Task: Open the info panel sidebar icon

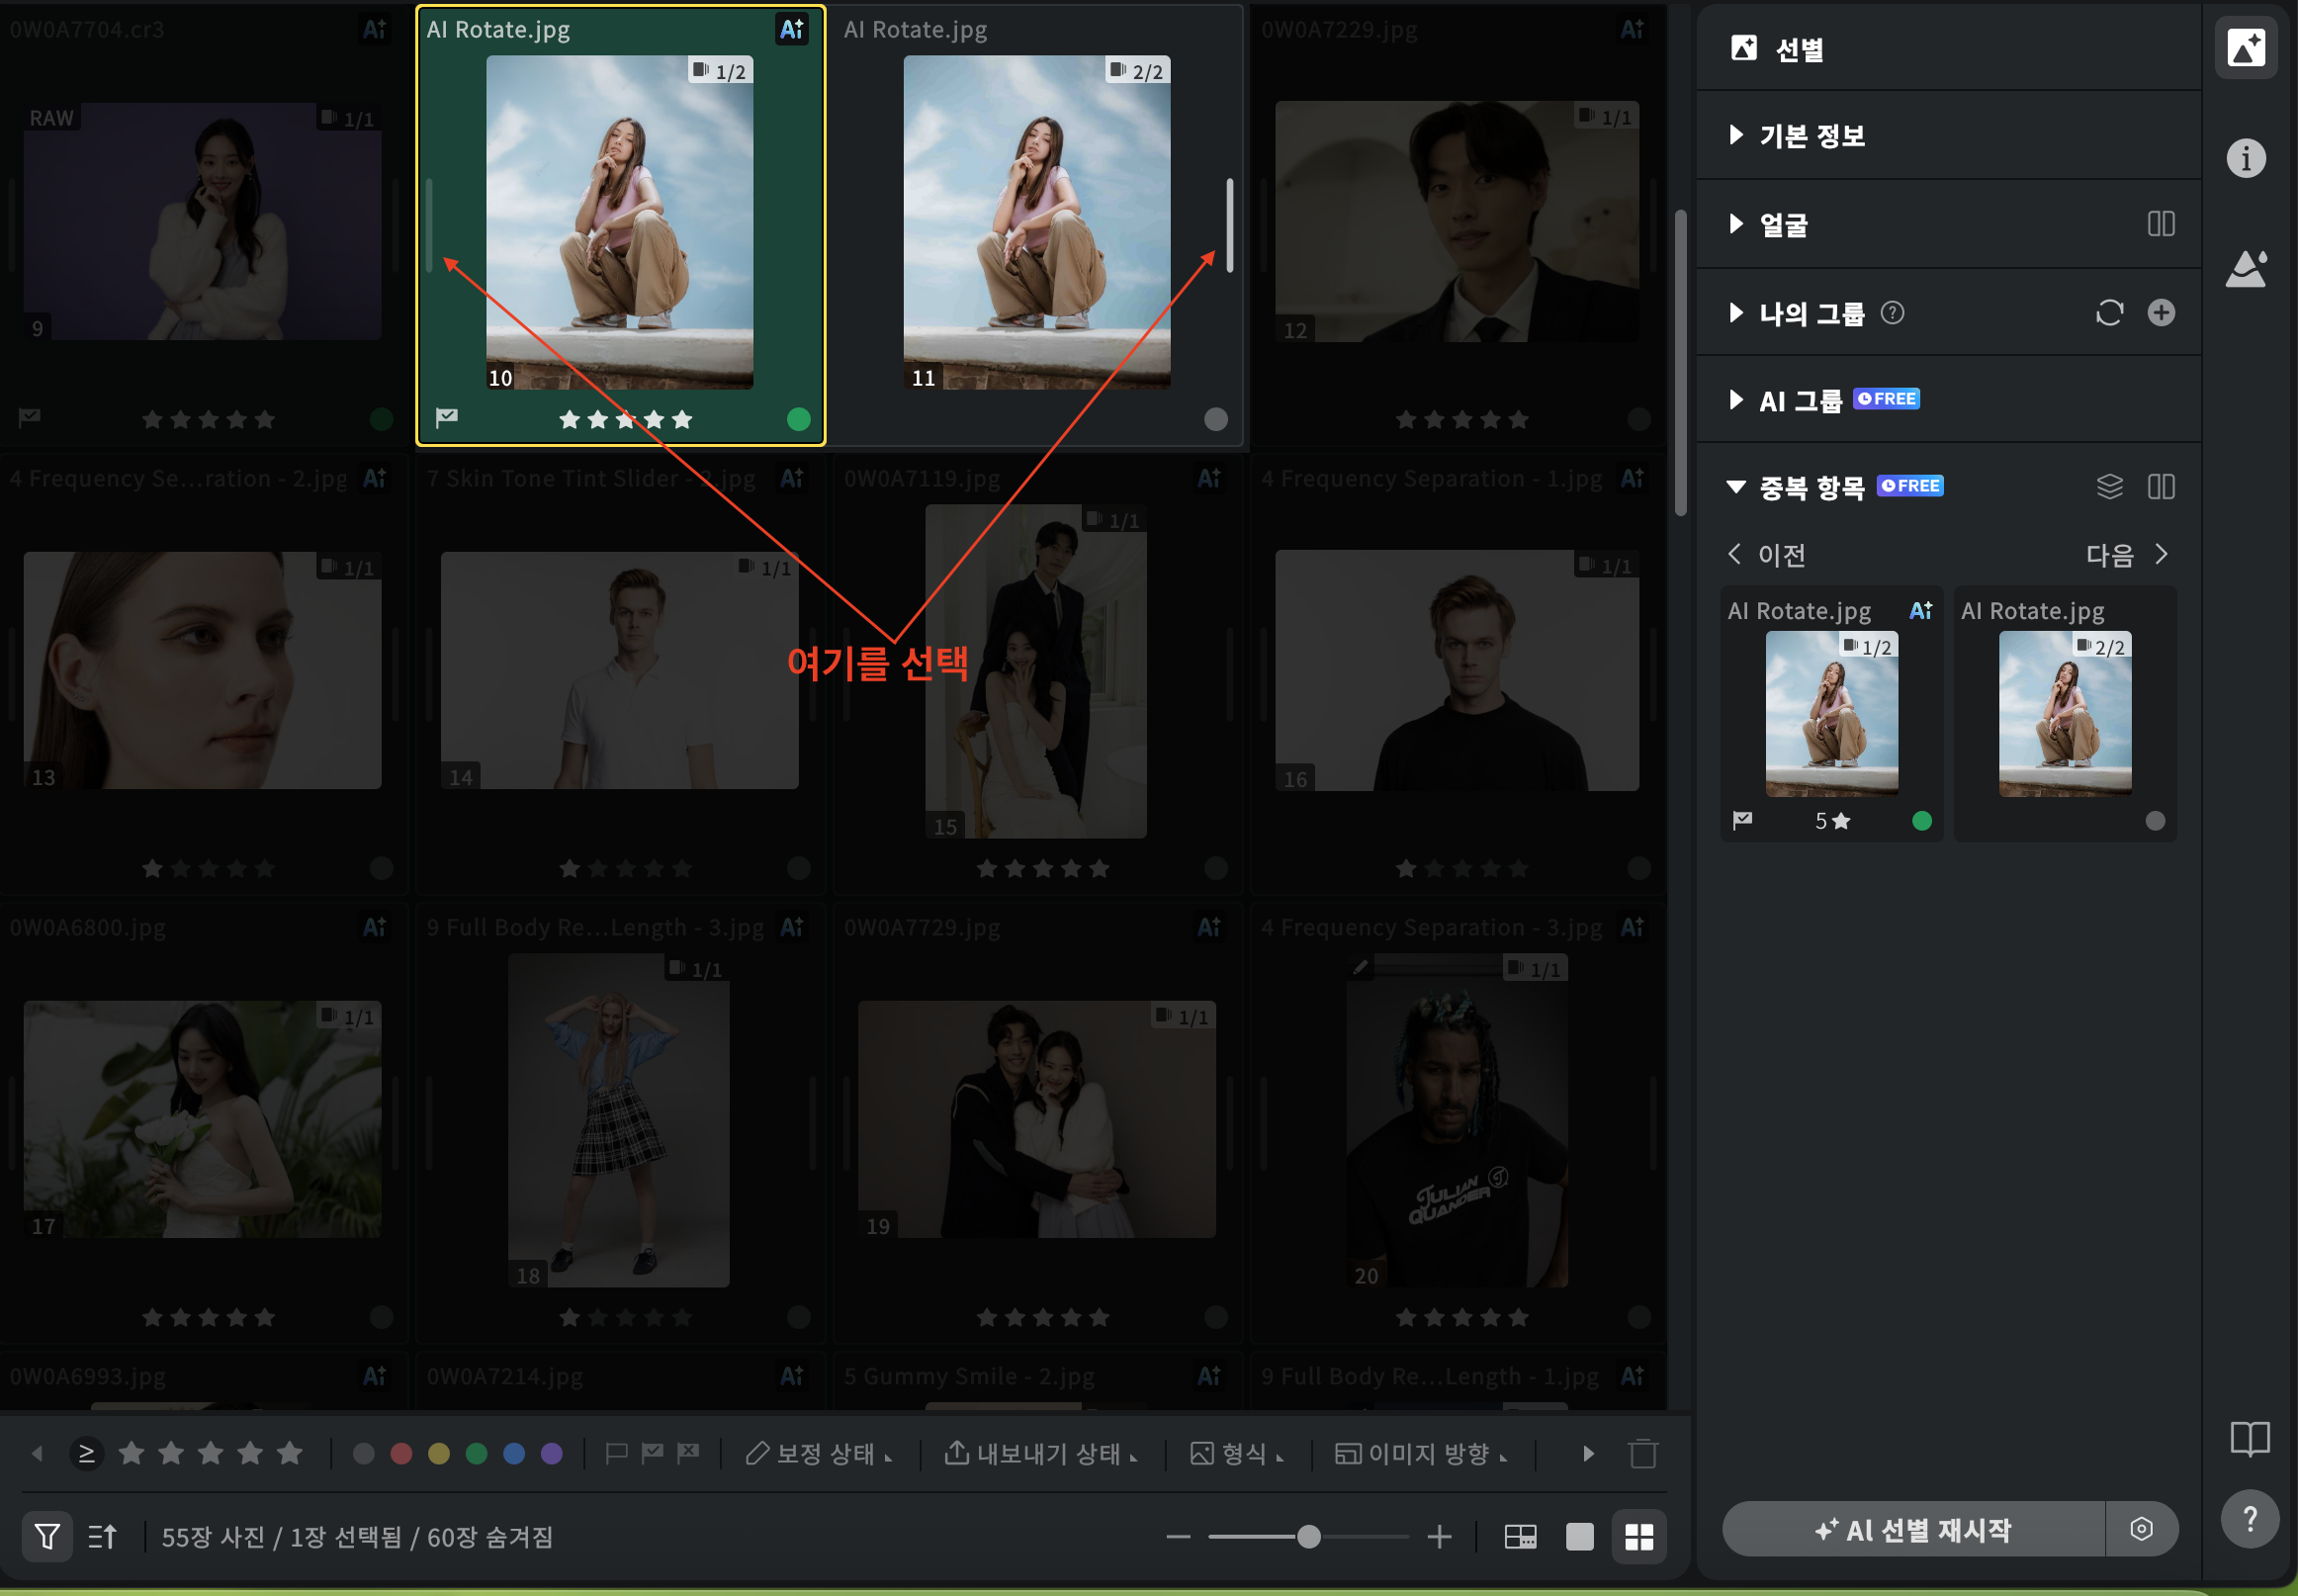Action: [x=2245, y=158]
